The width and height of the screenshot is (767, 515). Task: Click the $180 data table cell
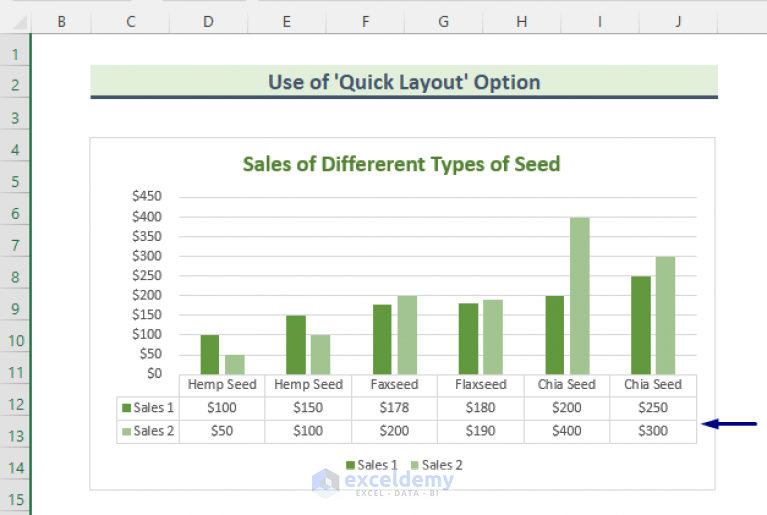[480, 407]
